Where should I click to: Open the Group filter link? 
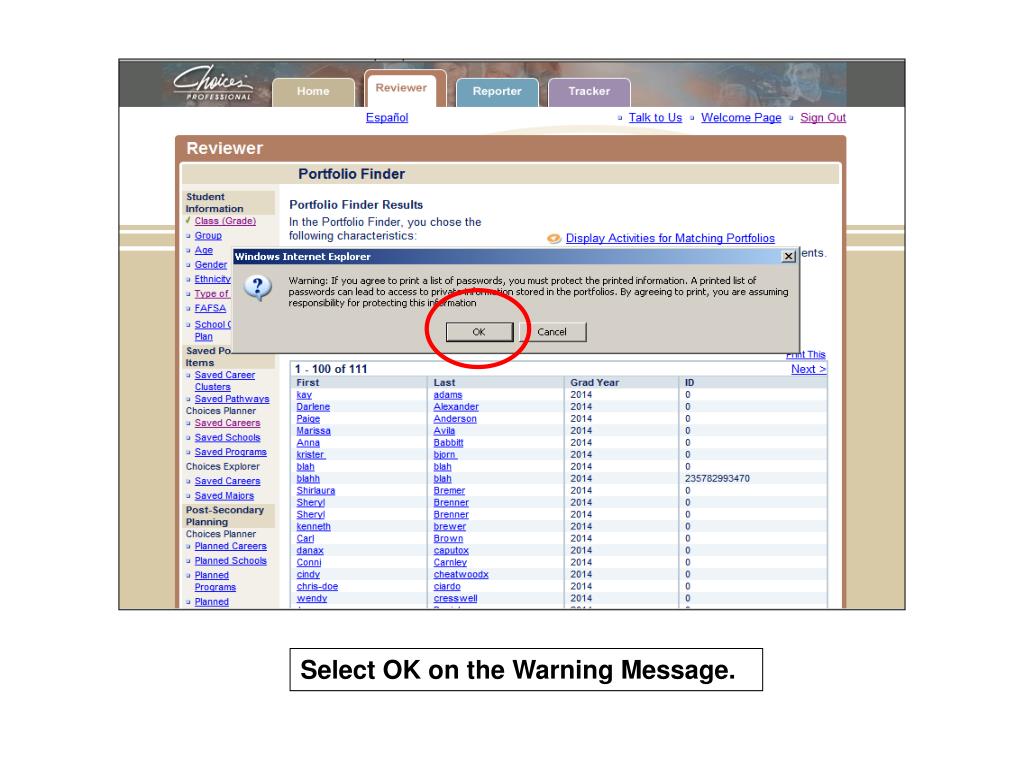tap(208, 236)
